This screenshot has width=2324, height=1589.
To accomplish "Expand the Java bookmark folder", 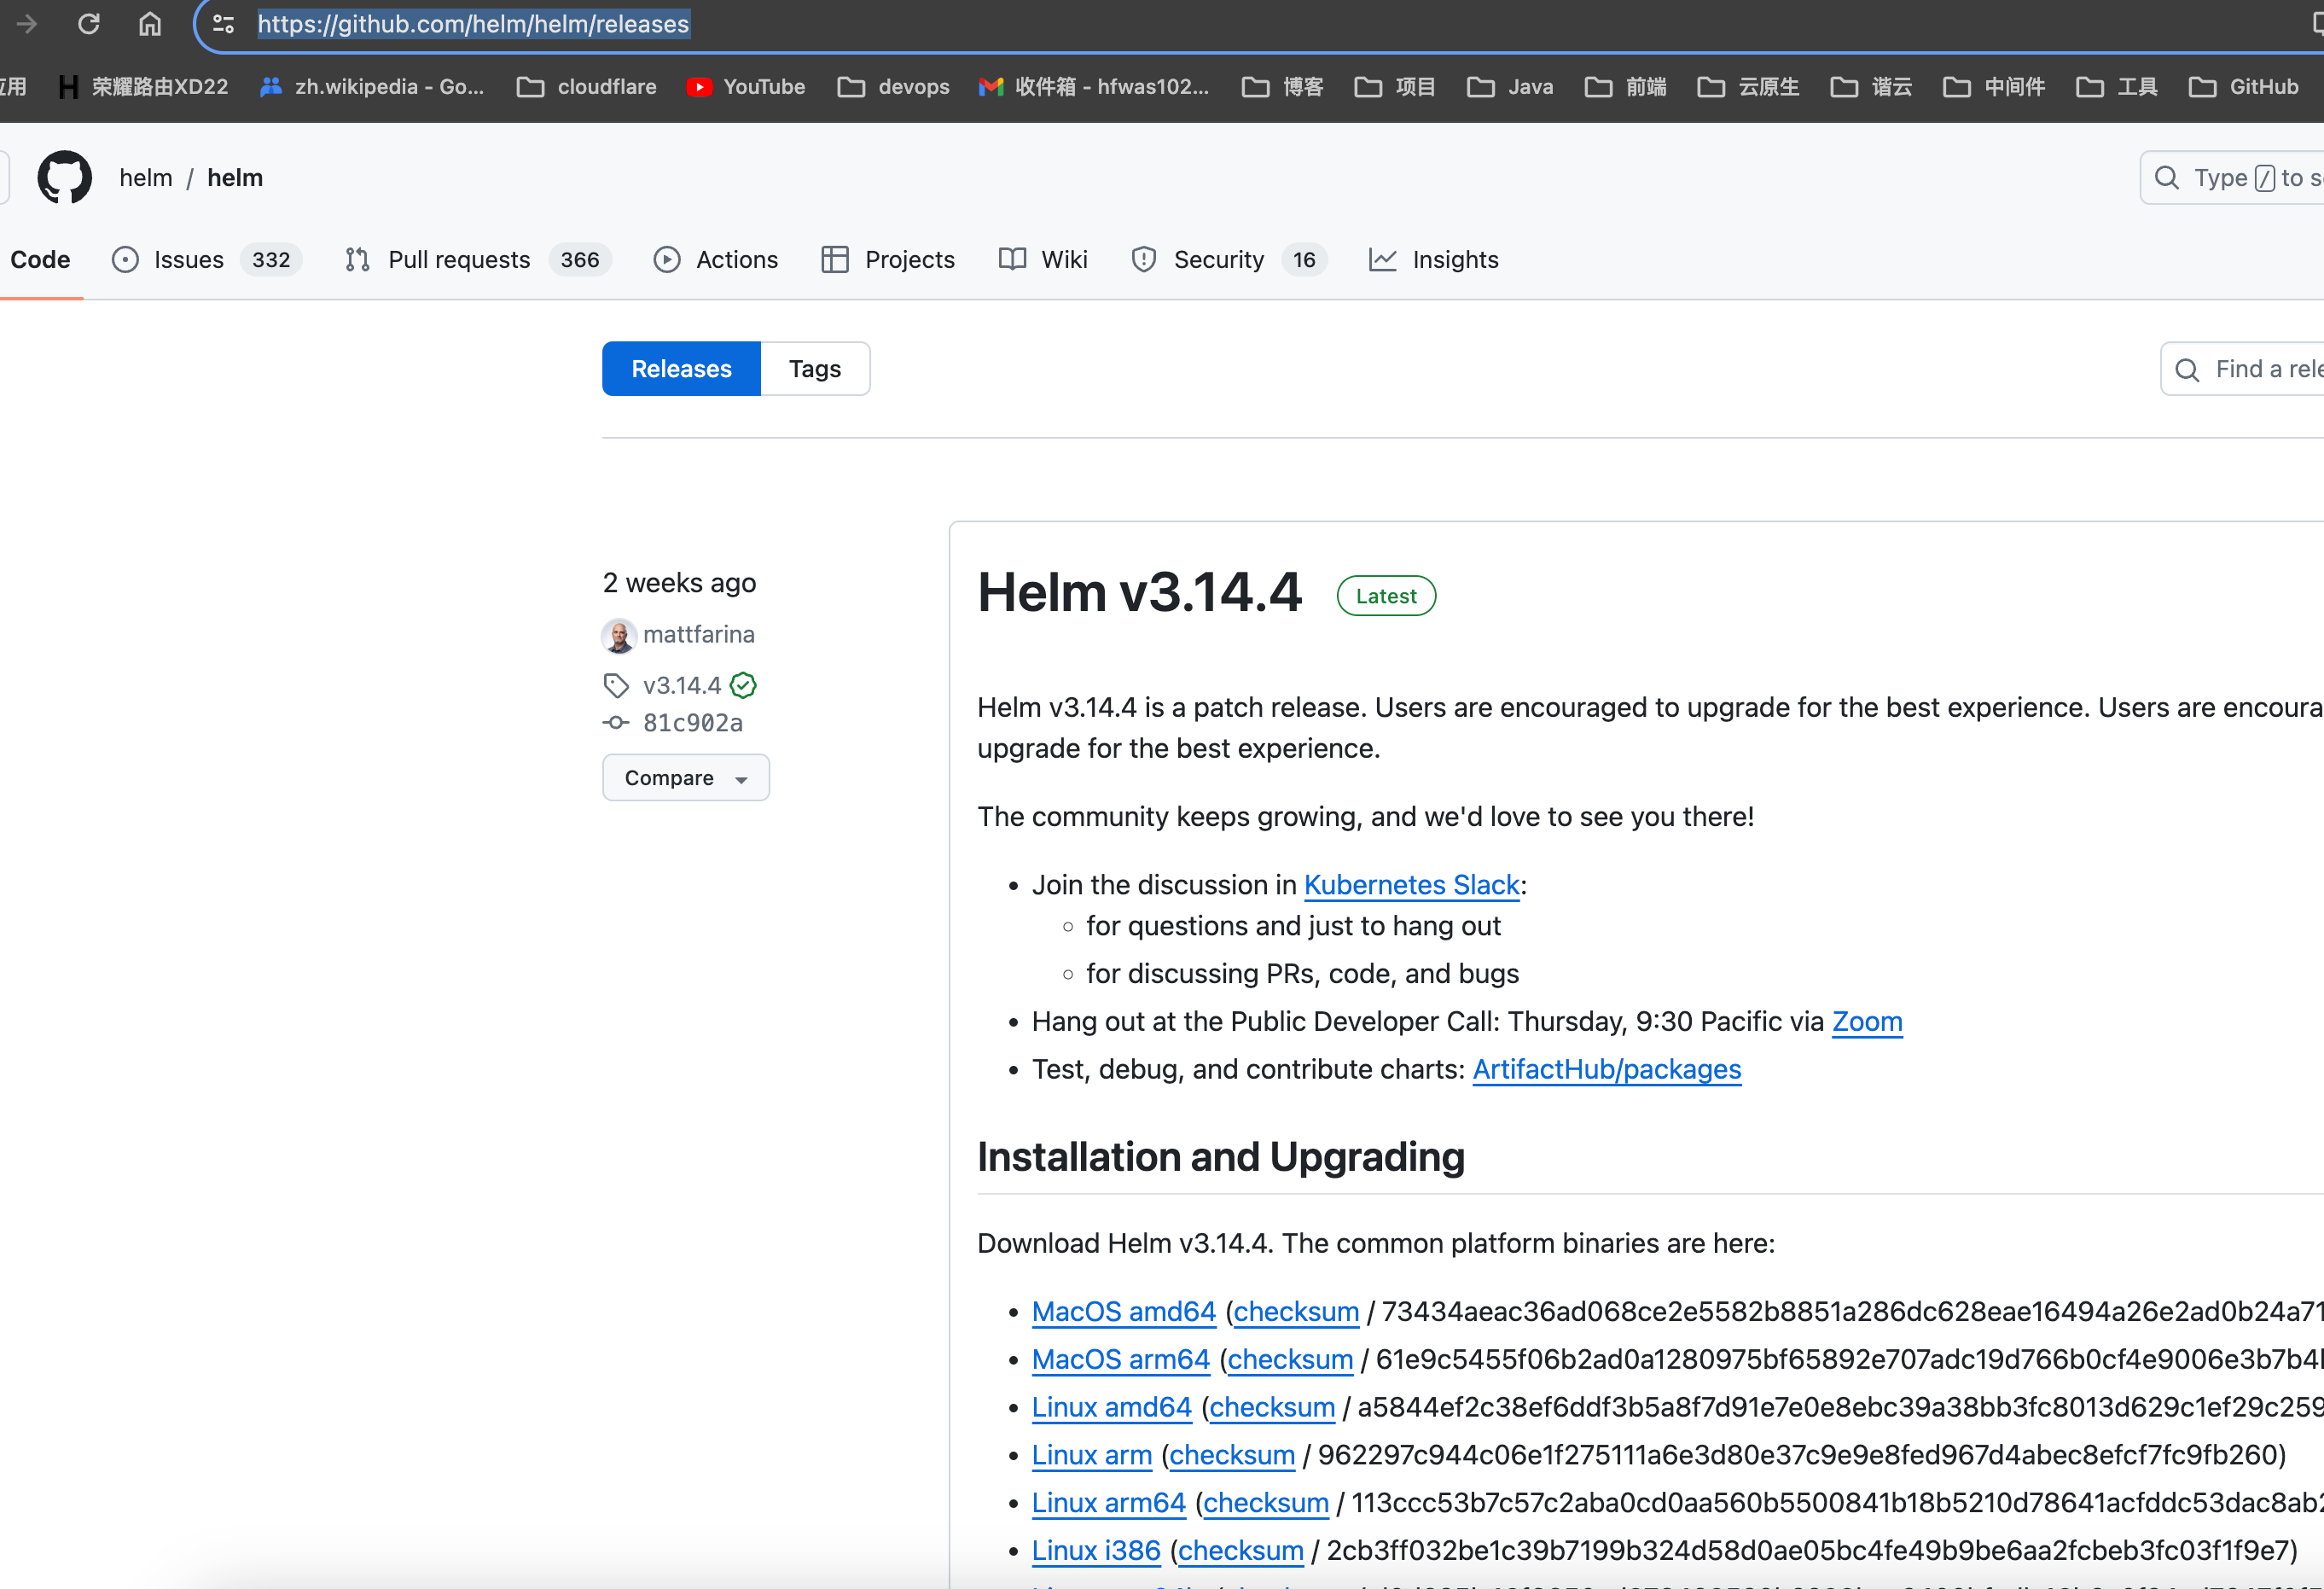I will pos(1510,87).
